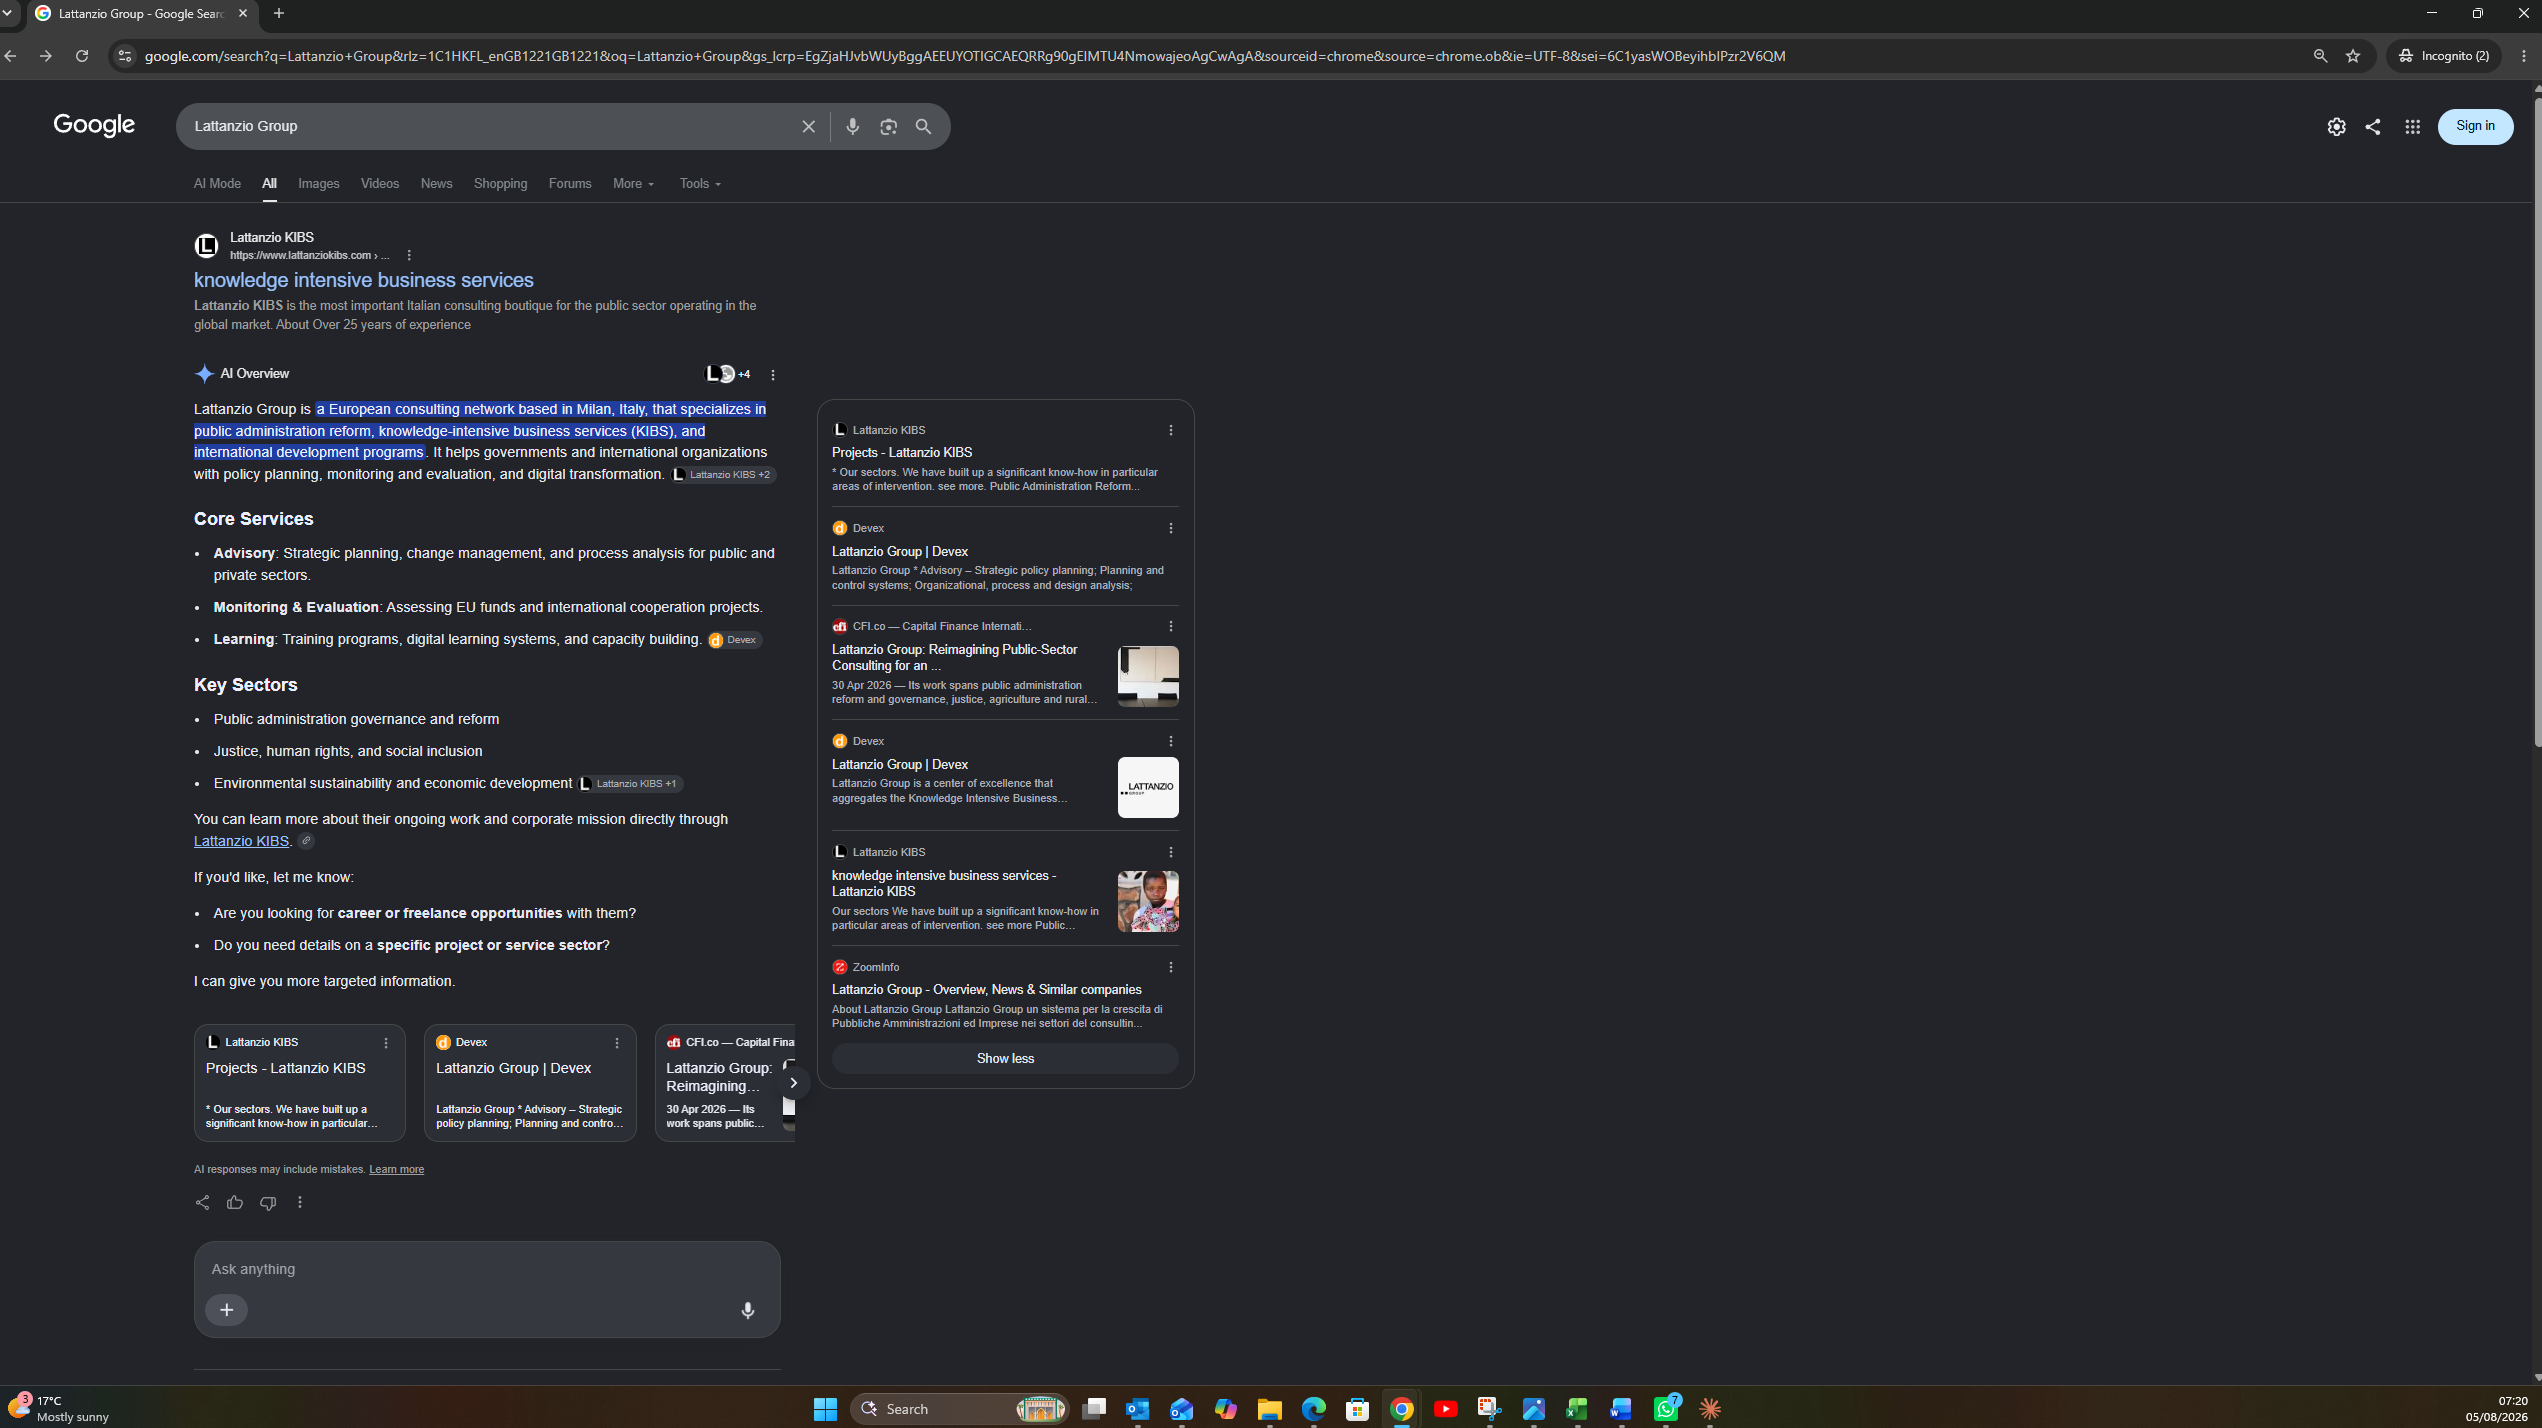Focus the Ask anything input
The height and width of the screenshot is (1428, 2542).
tap(487, 1269)
